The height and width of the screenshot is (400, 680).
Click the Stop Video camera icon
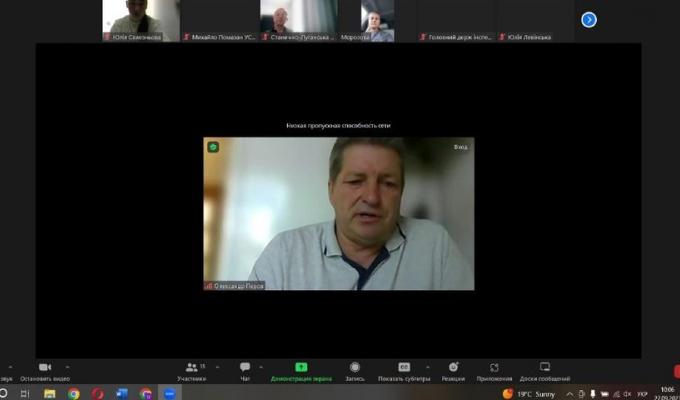tap(45, 367)
